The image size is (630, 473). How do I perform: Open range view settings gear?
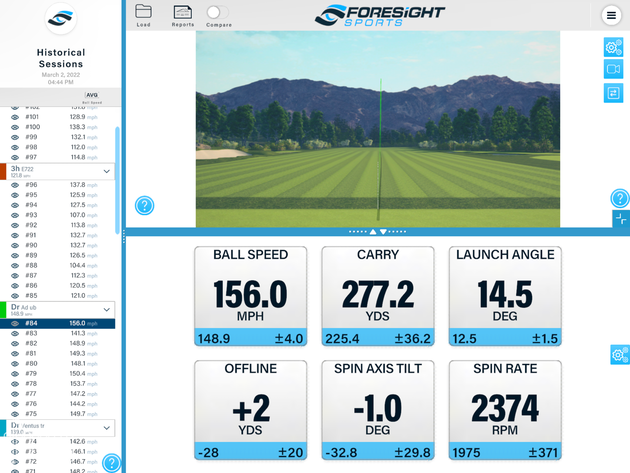614,47
